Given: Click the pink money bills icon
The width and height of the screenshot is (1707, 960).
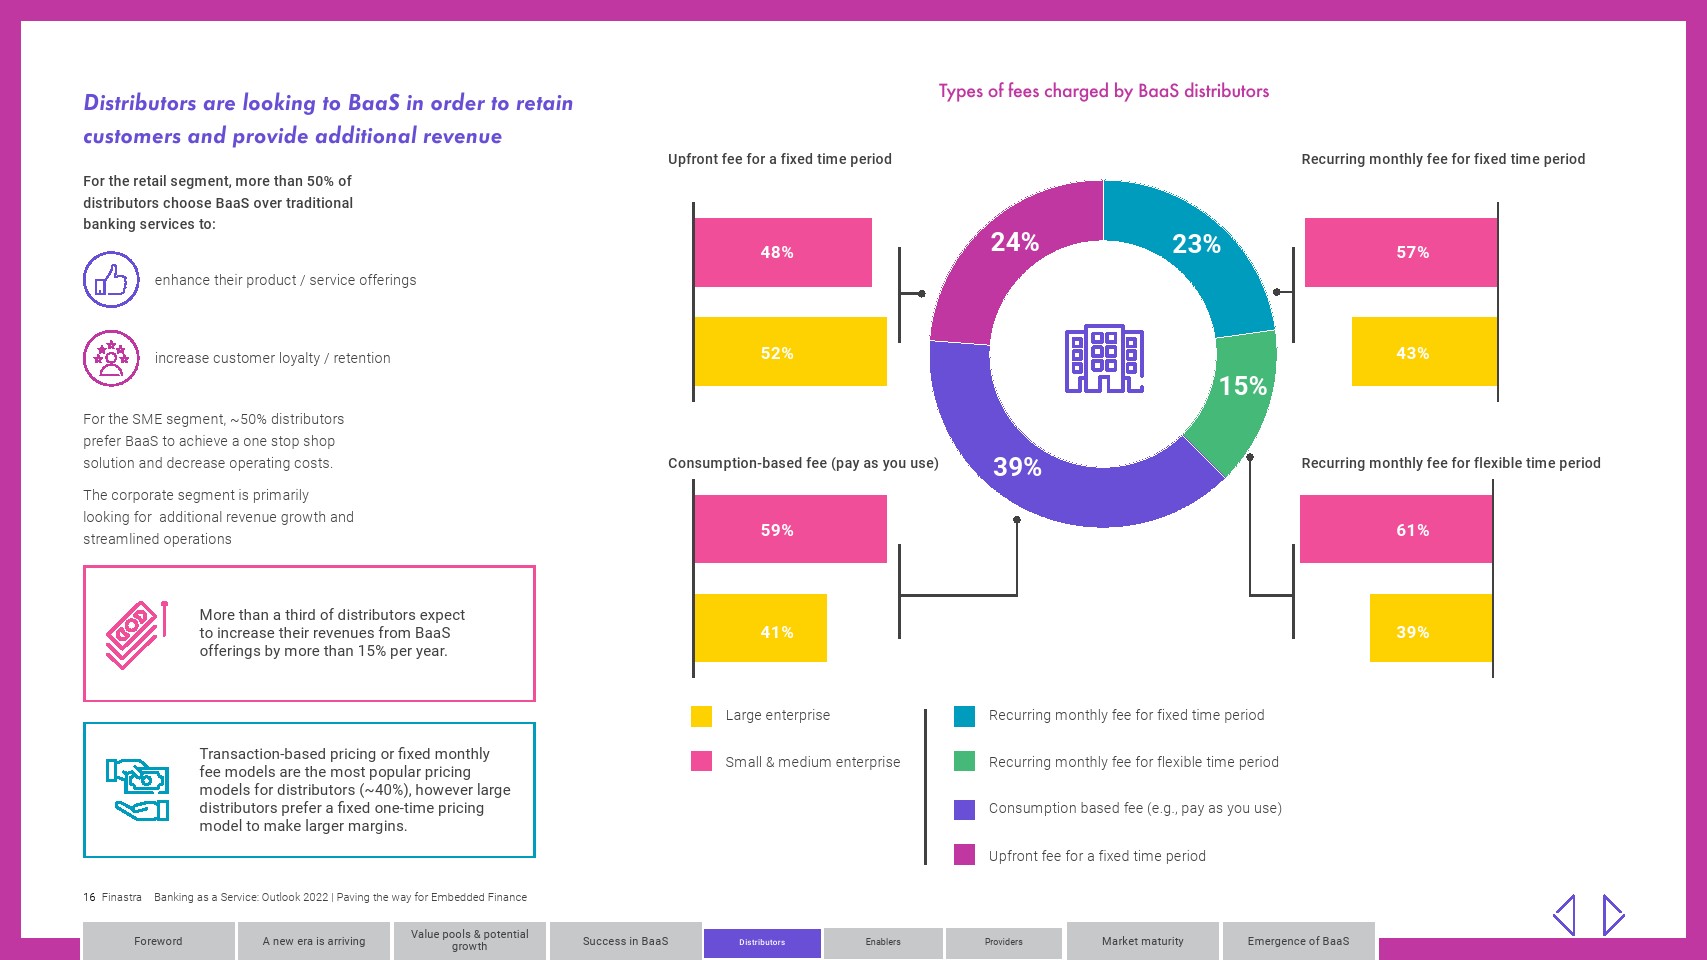Looking at the screenshot, I should pyautogui.click(x=136, y=634).
